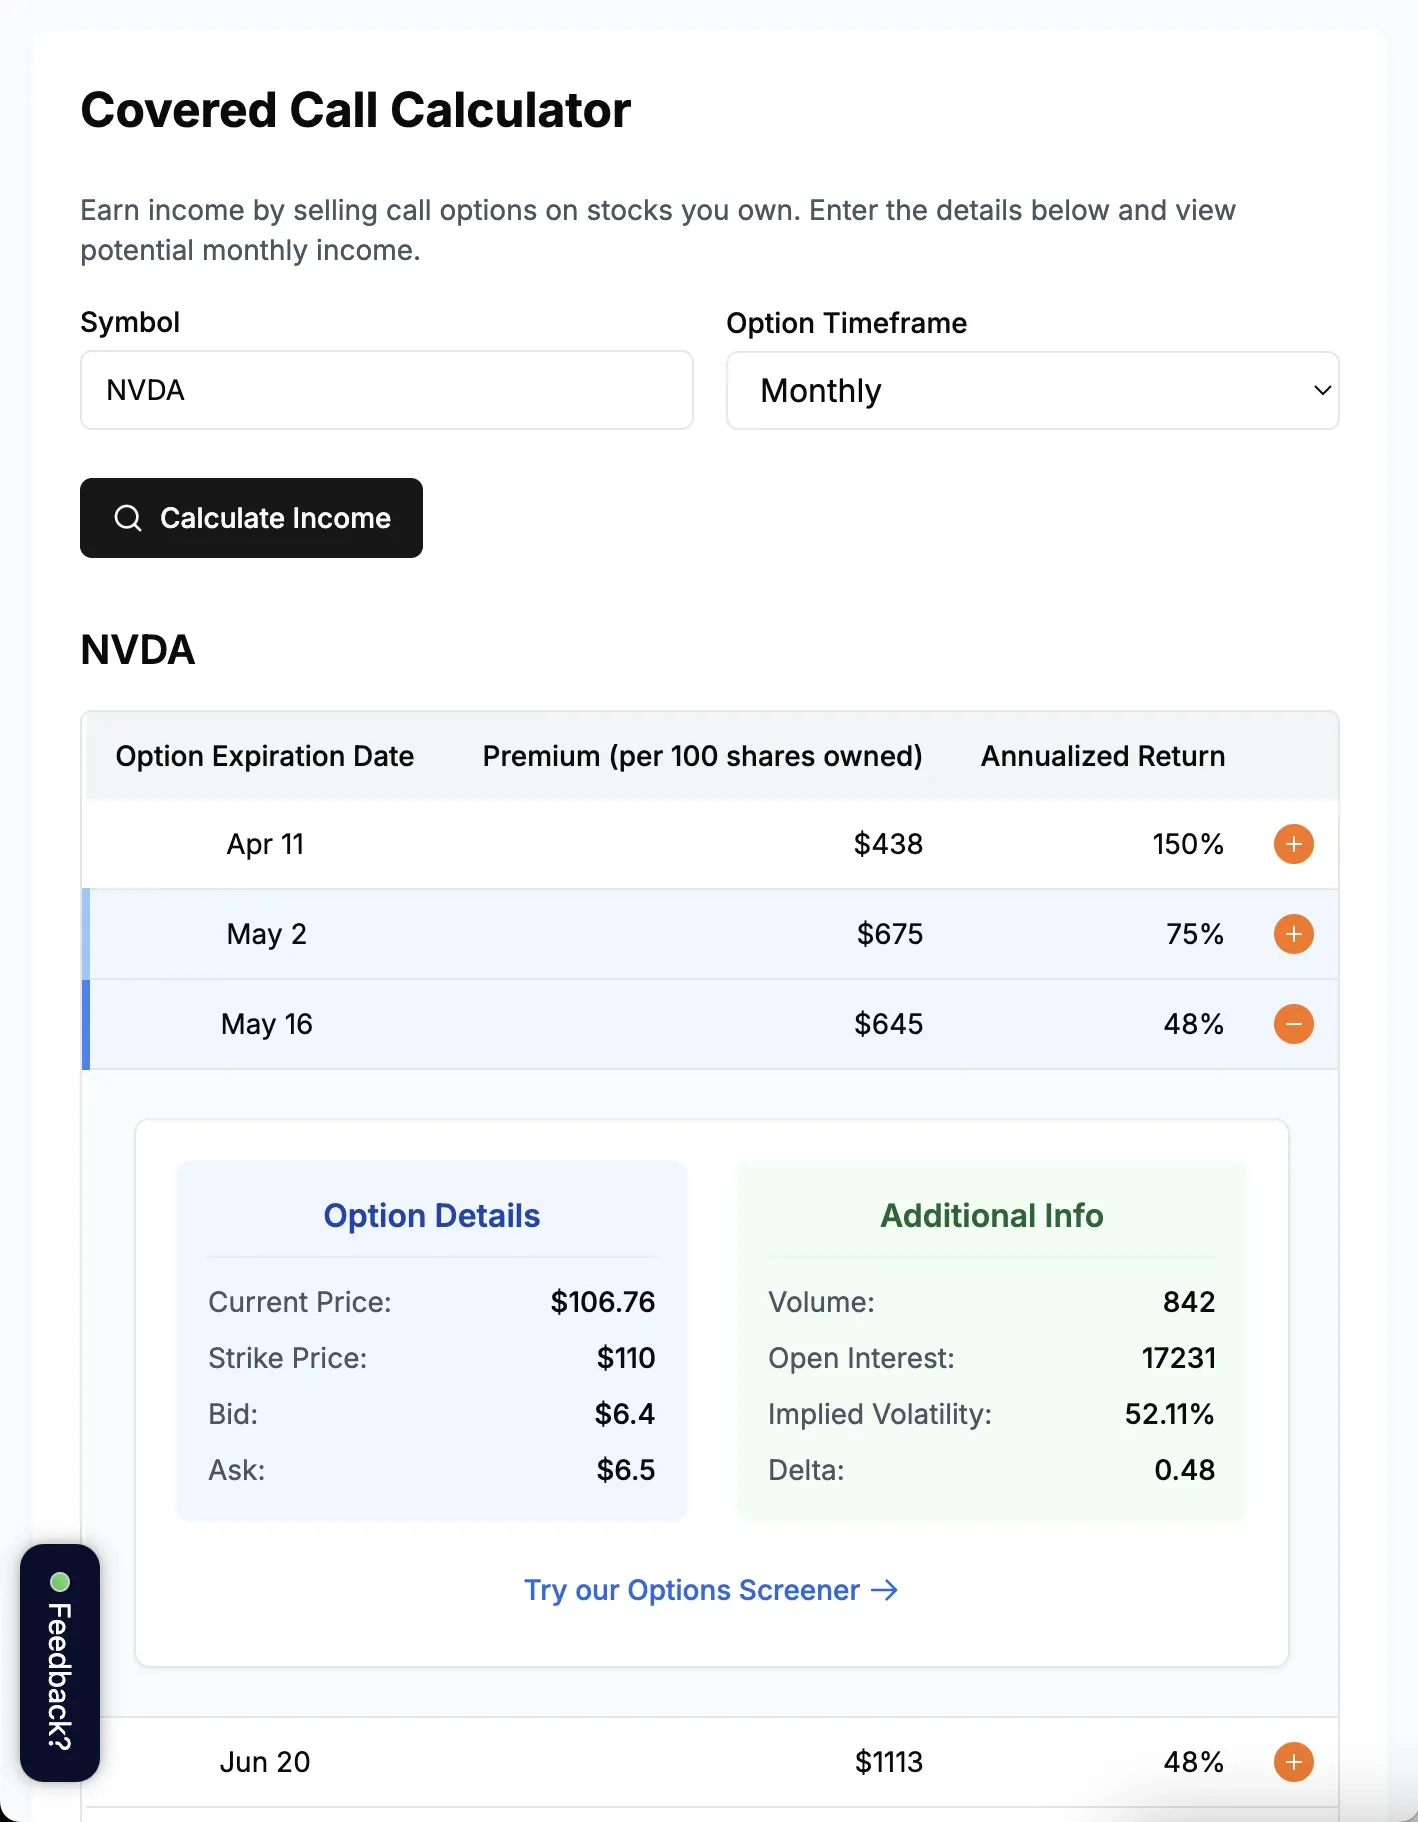Click the $675 premium value
The width and height of the screenshot is (1418, 1822).
coord(890,934)
